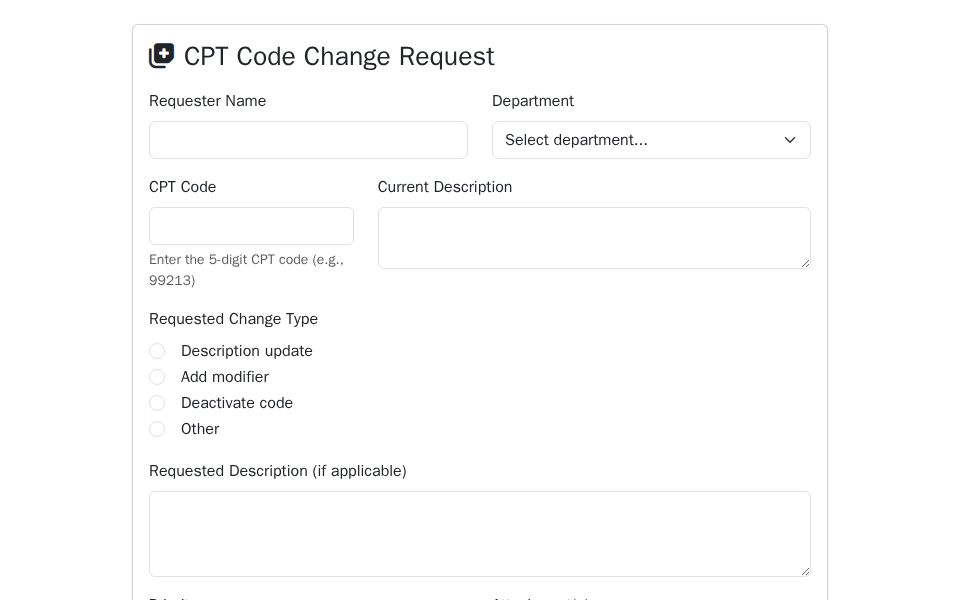
Task: Choose the "Add modifier" option
Action: coord(157,377)
